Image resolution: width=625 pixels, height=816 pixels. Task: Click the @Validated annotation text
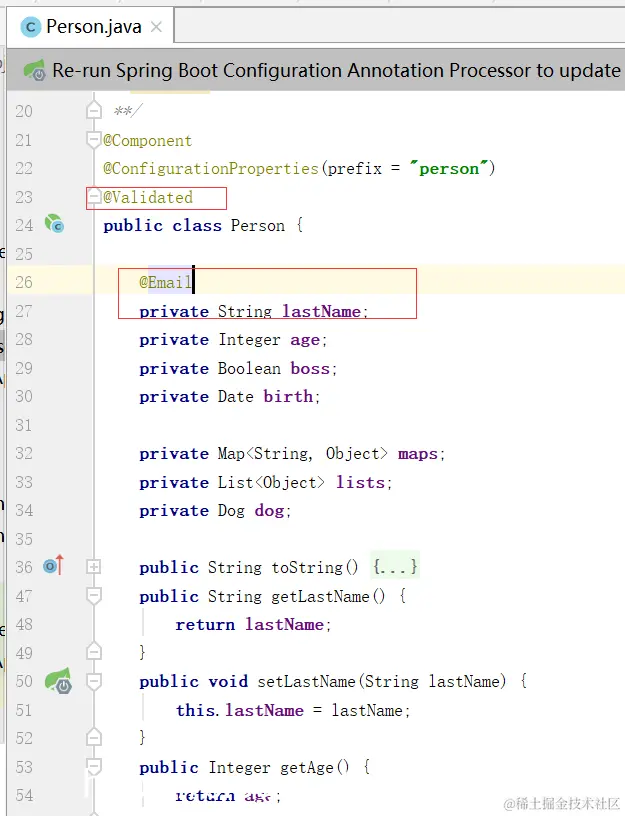coord(148,197)
